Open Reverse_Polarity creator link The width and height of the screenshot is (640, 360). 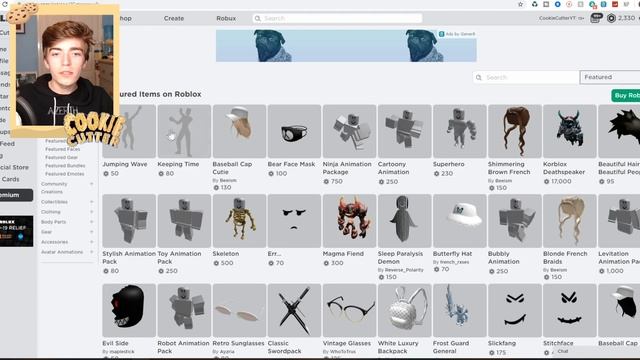(x=404, y=270)
